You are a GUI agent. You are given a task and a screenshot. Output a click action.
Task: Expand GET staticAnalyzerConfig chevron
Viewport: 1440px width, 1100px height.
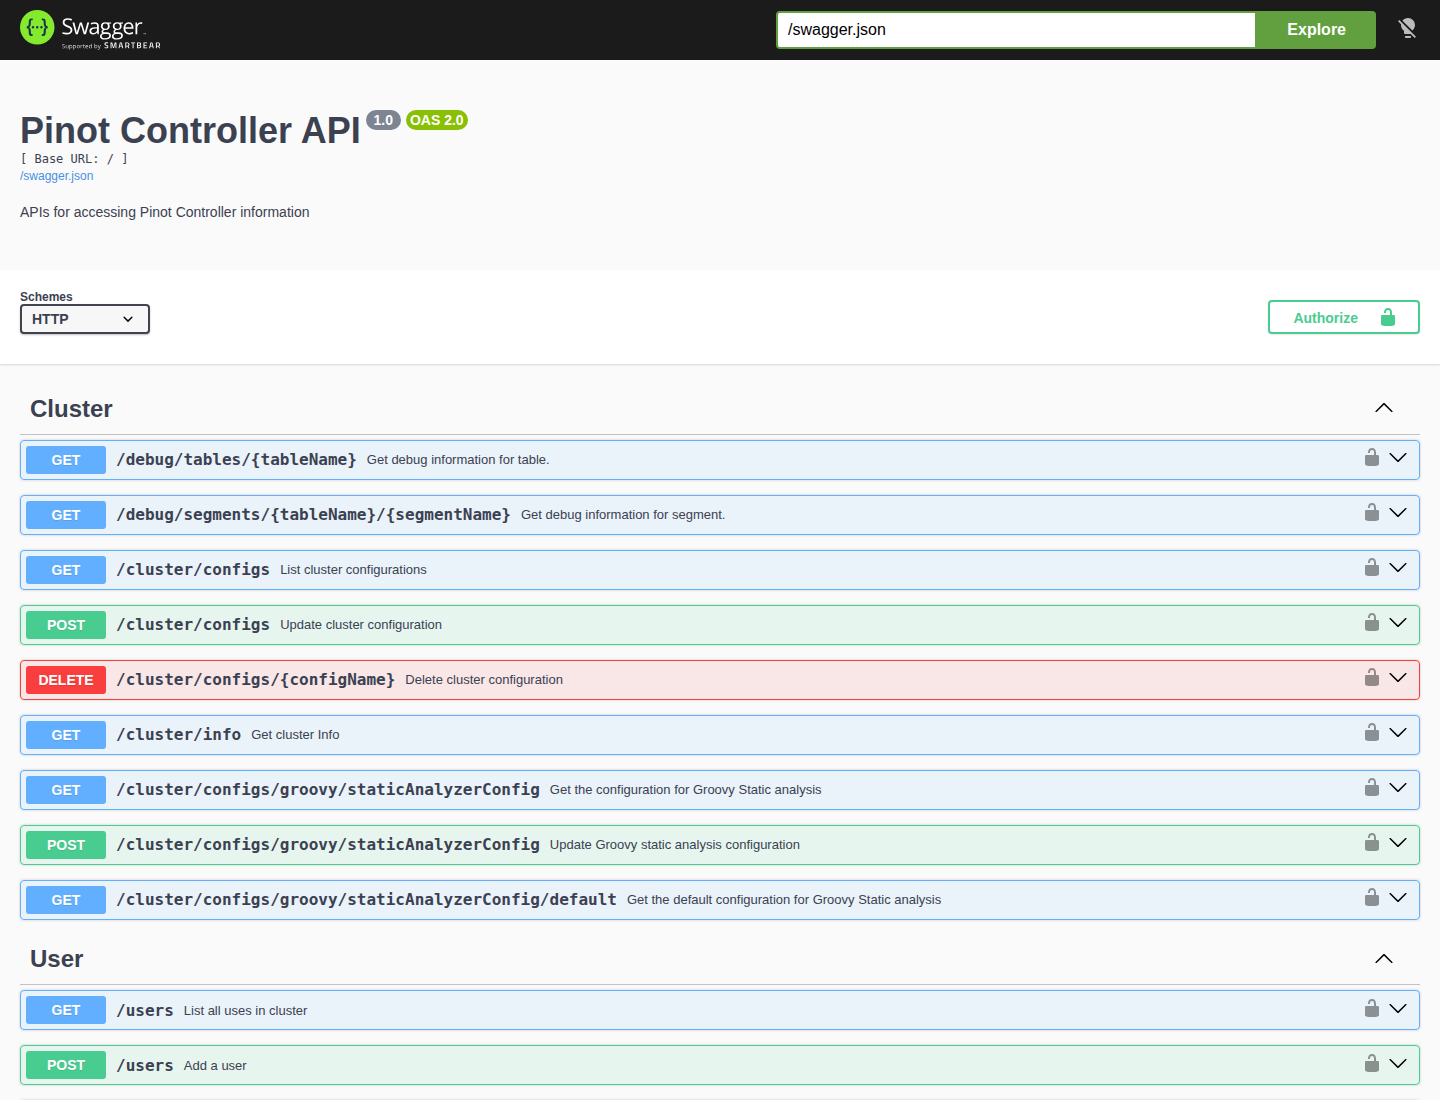tap(1398, 788)
